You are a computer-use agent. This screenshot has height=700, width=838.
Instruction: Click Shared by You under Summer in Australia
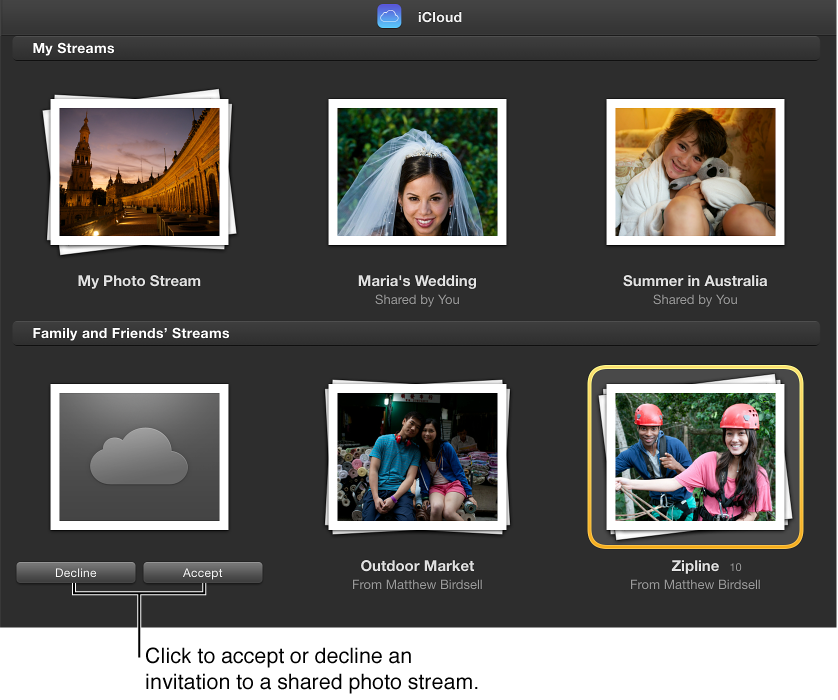tap(694, 299)
